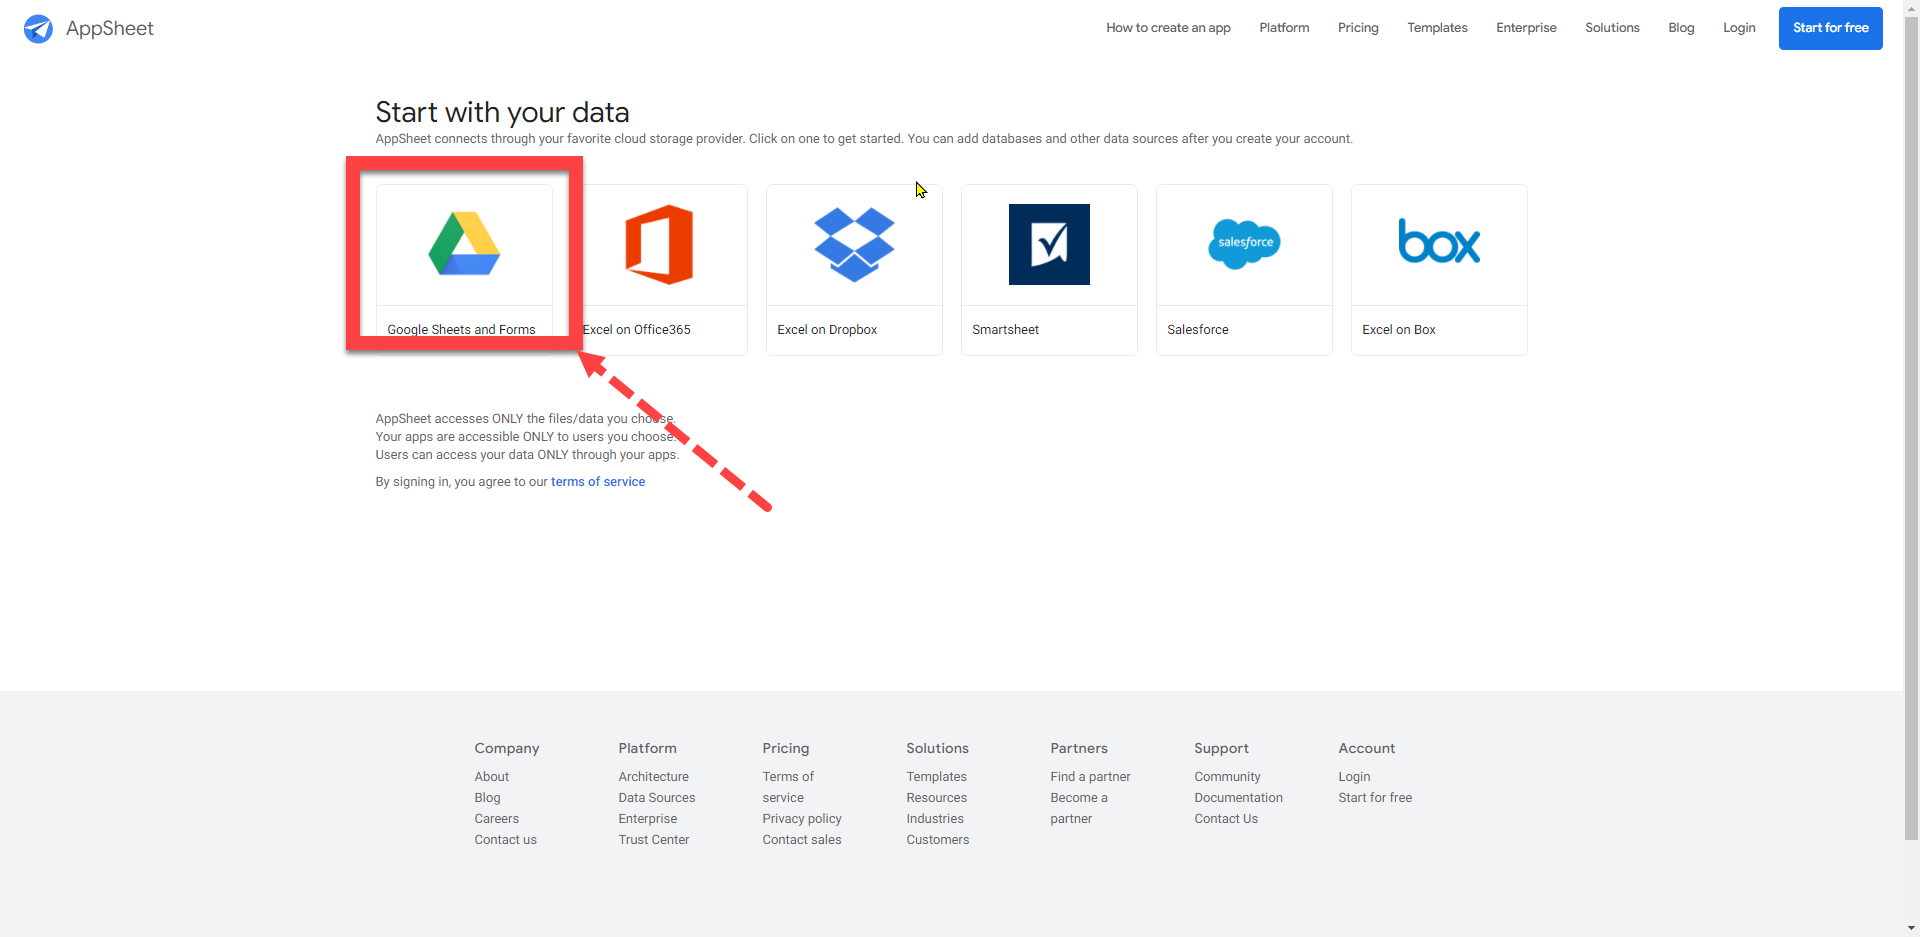Open Resources footer link

[x=936, y=798]
